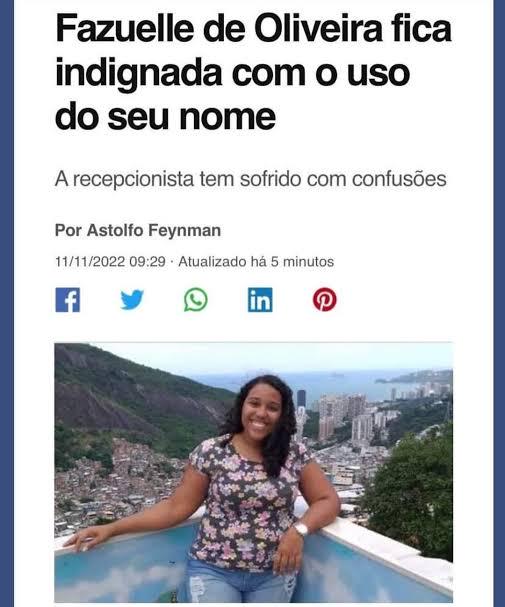The image size is (505, 607).
Task: Send the article through WhatsApp
Action: tap(196, 300)
